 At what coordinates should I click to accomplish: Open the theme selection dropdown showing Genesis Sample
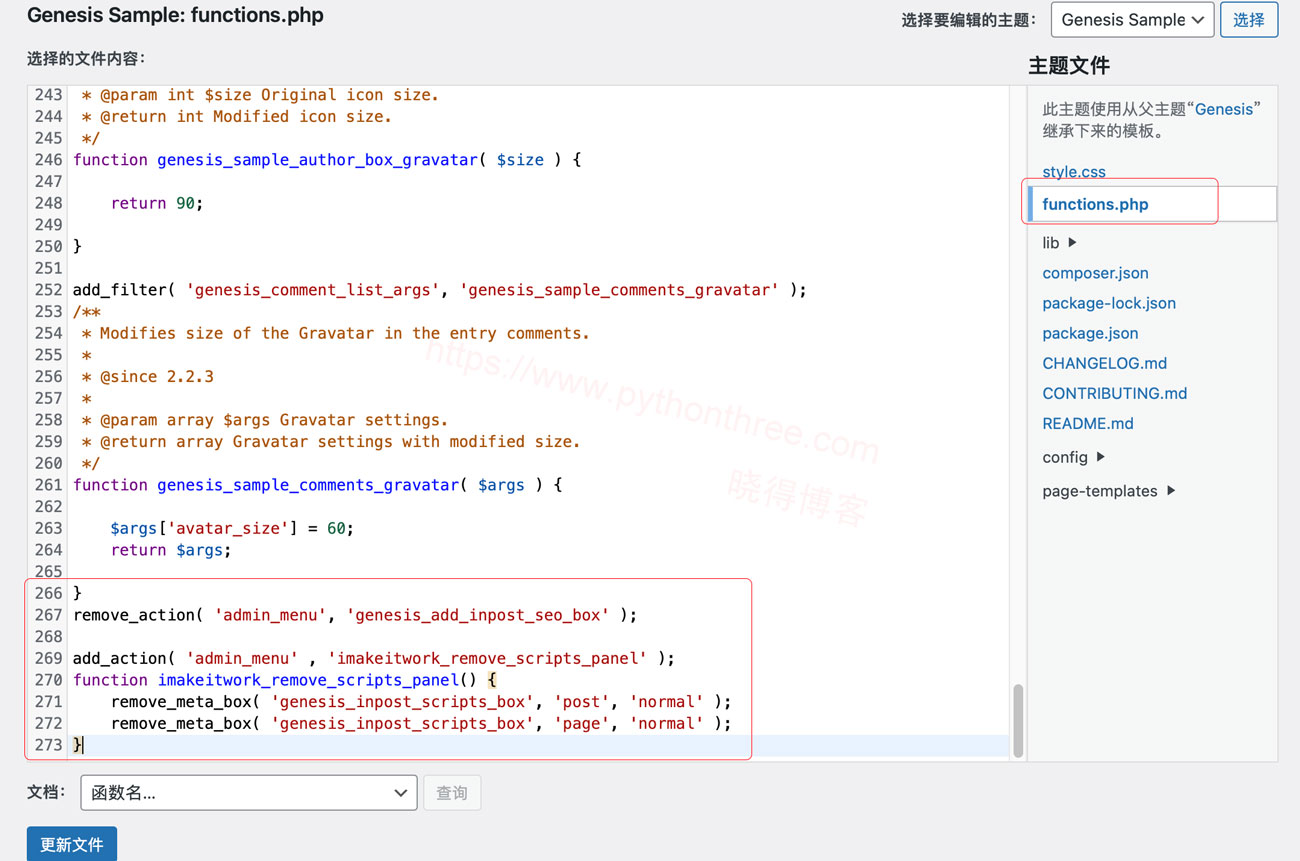tap(1132, 19)
